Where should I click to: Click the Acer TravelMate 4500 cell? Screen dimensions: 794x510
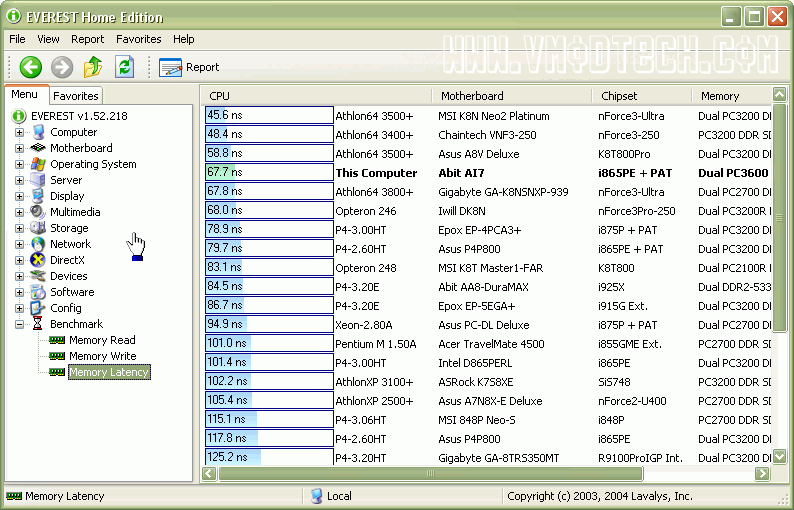click(491, 344)
